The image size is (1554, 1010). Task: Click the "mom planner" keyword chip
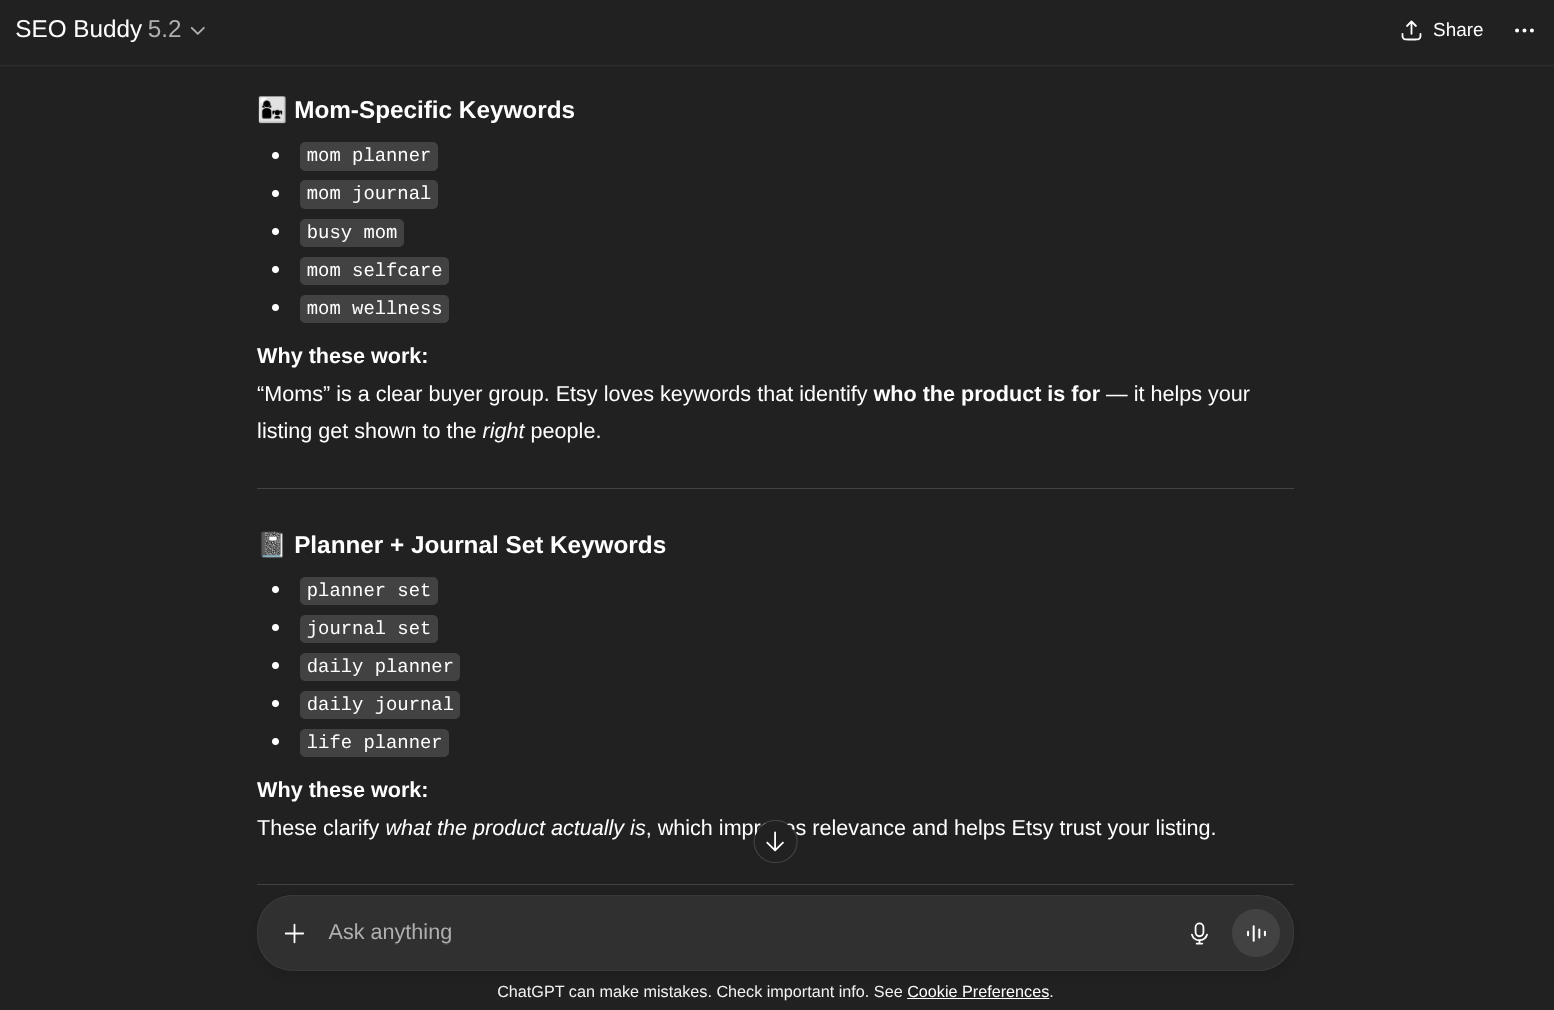[368, 156]
